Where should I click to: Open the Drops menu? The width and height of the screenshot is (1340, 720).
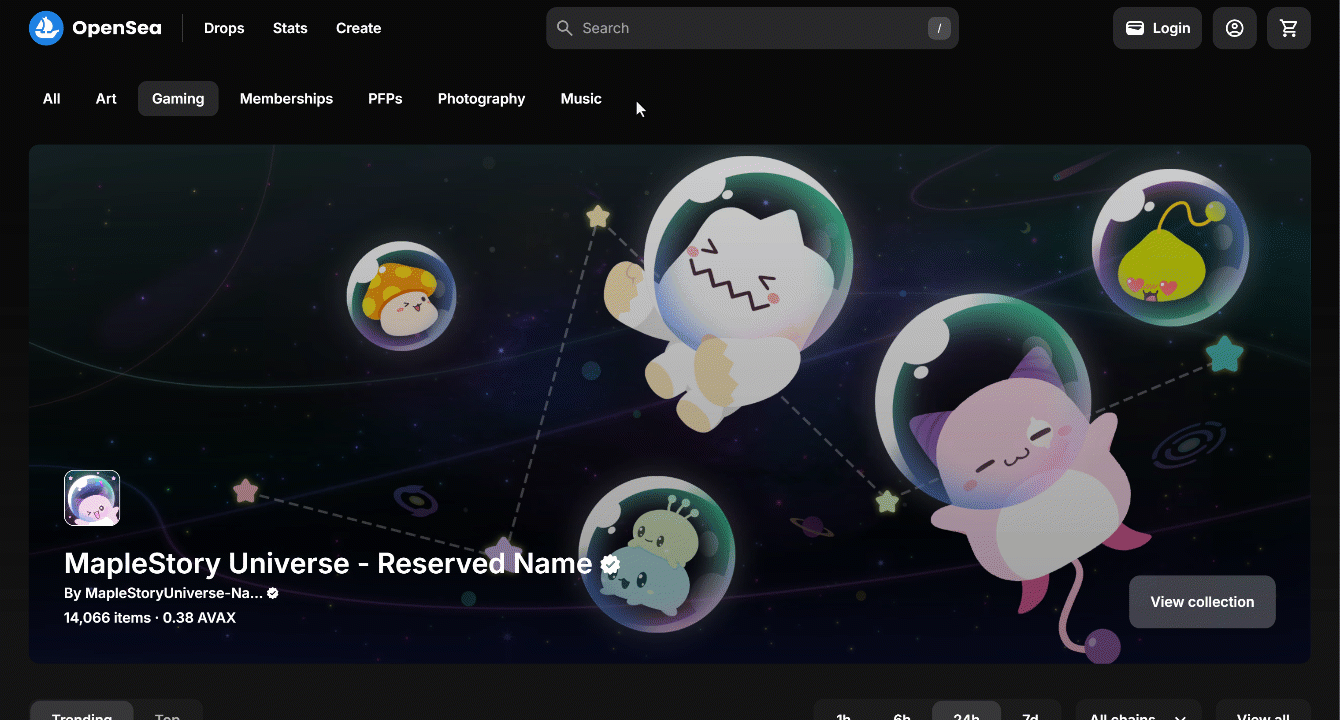click(224, 28)
